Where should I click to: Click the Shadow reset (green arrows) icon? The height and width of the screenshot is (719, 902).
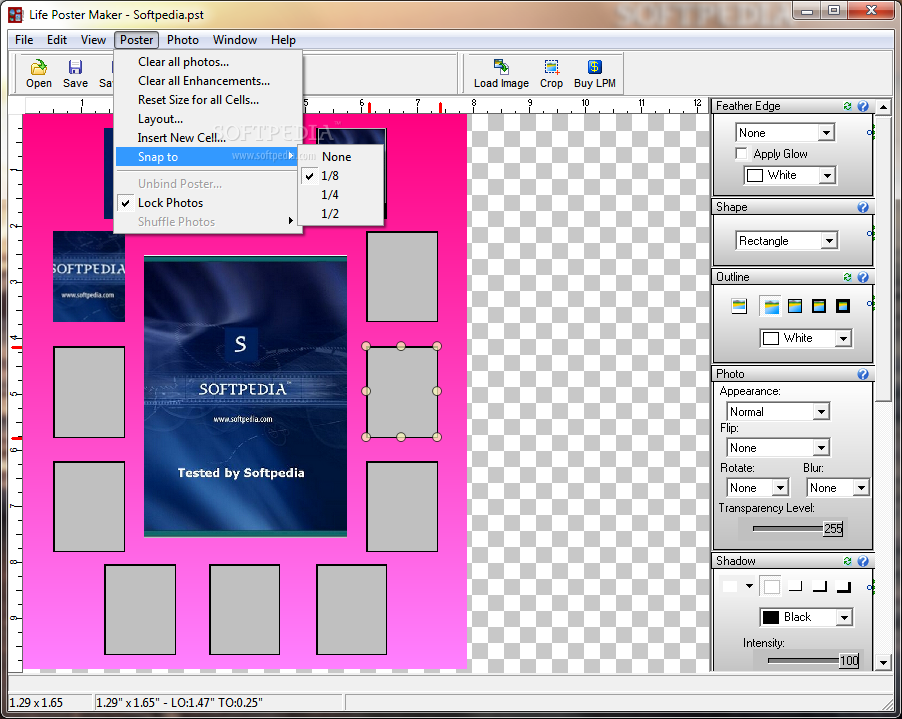coord(847,561)
